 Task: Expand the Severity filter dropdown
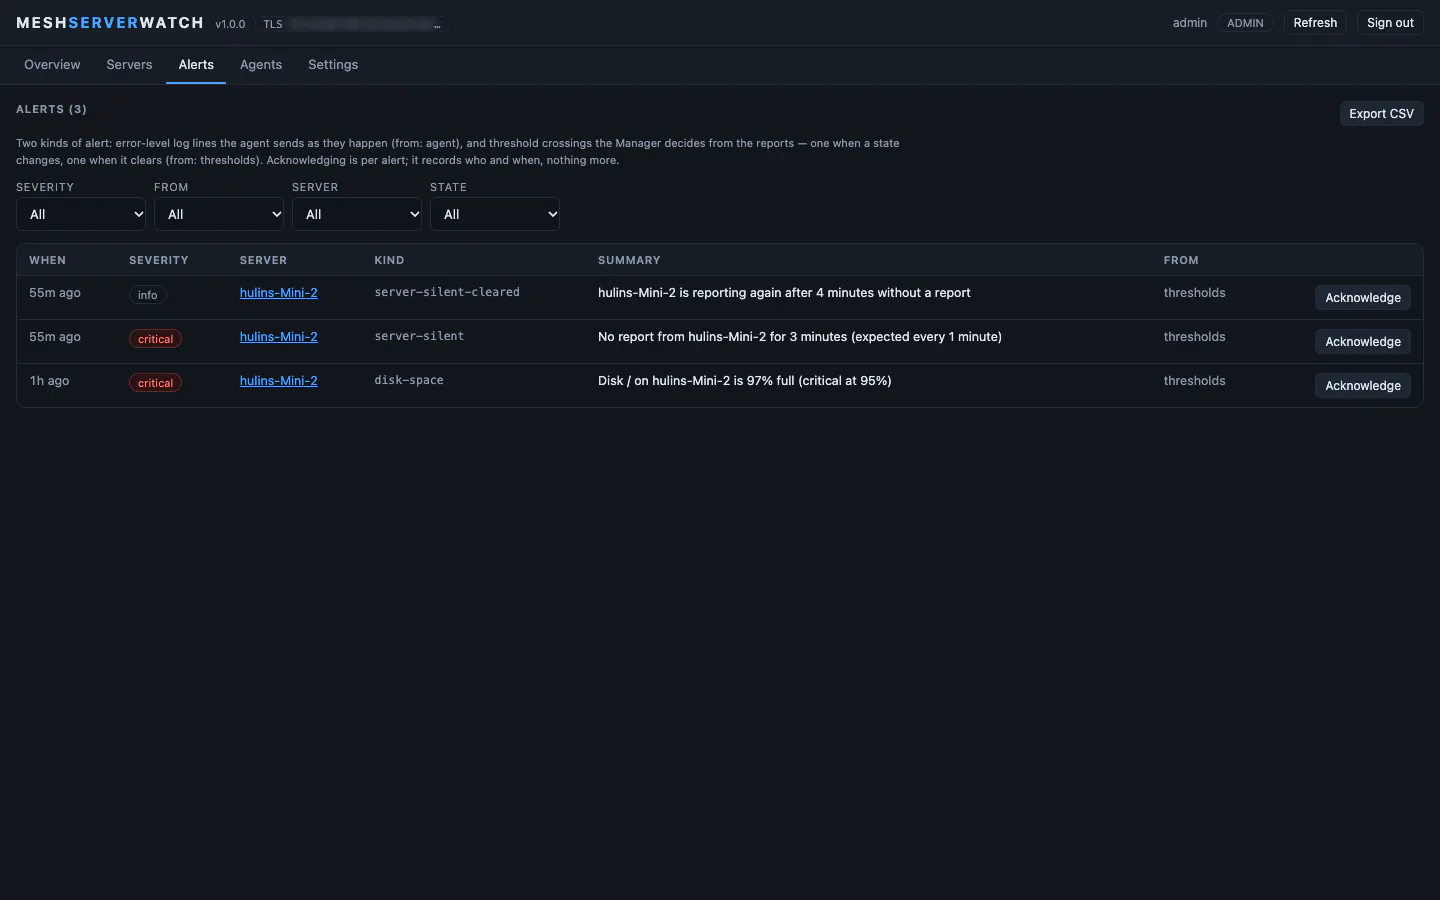point(81,214)
